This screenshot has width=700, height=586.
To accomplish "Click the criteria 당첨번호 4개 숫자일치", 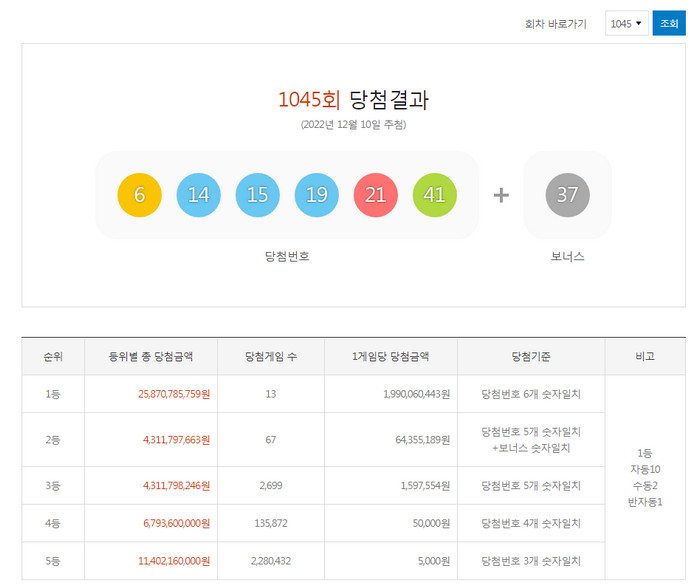I will 531,523.
